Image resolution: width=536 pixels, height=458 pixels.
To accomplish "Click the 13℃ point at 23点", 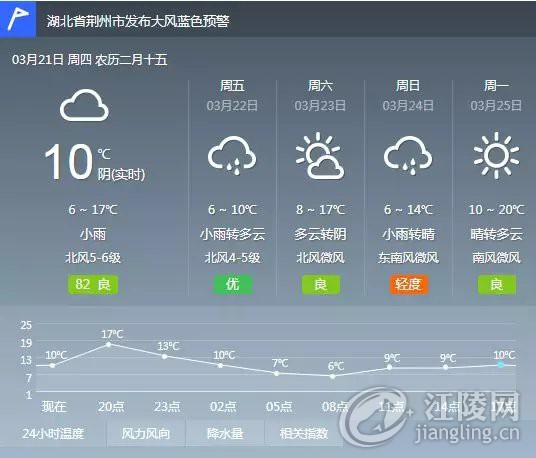I will click(164, 356).
